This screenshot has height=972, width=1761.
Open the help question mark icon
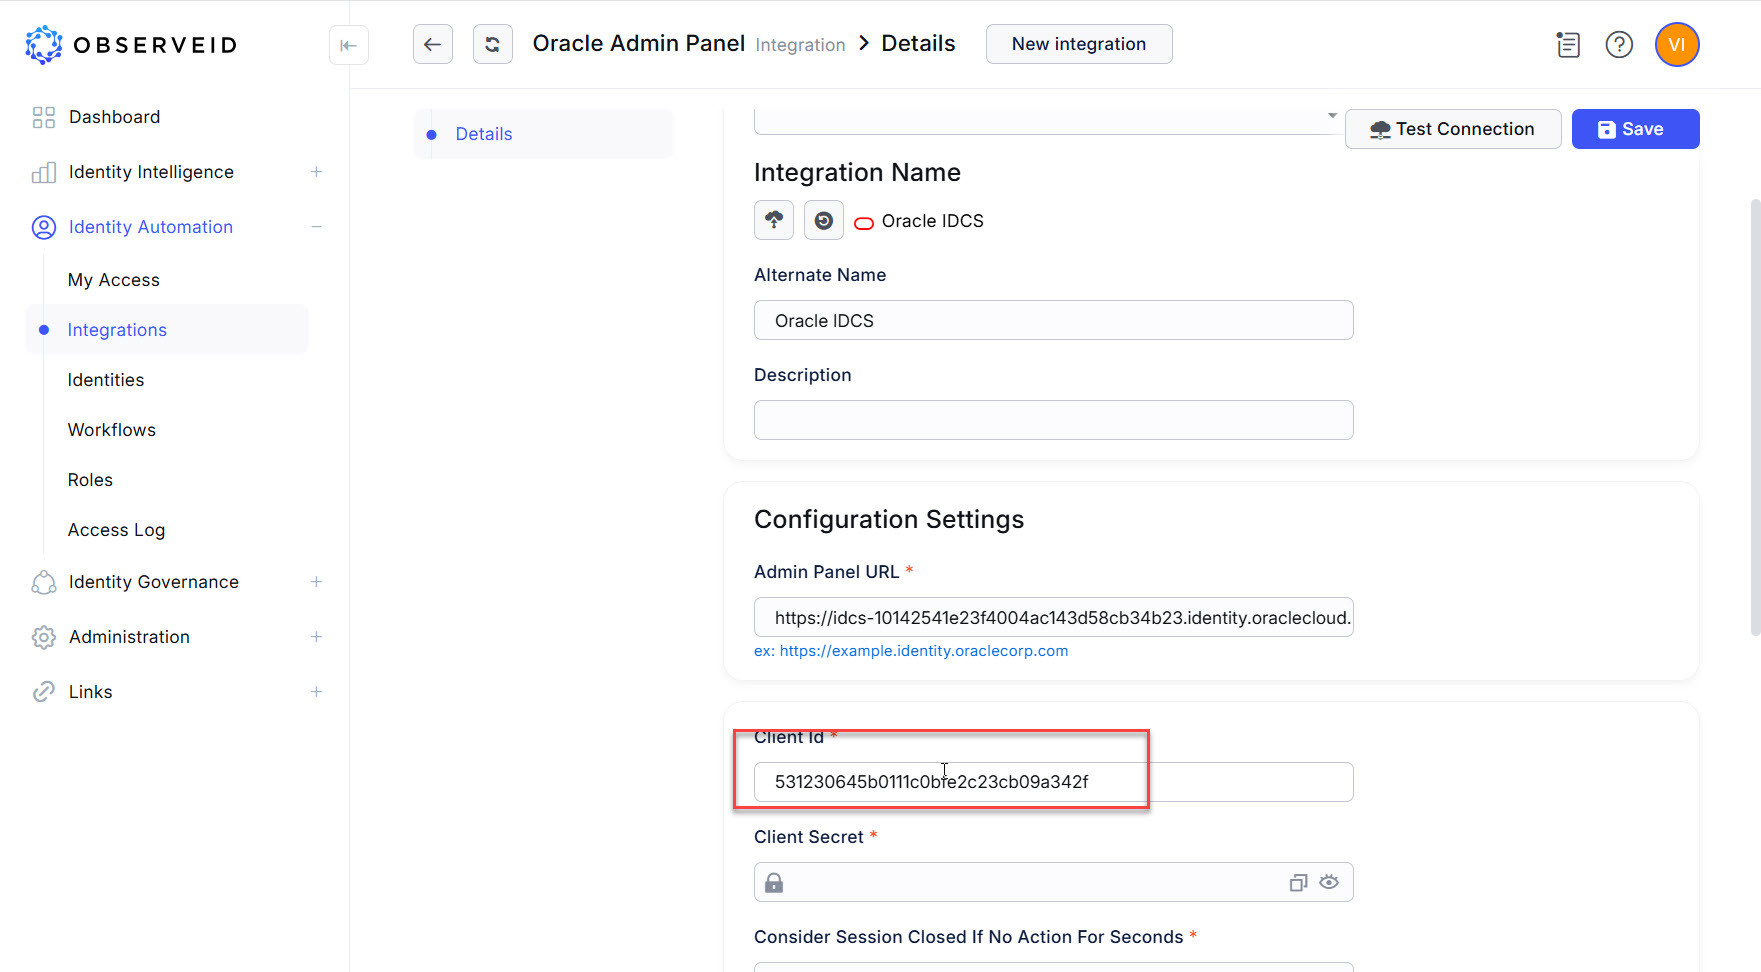tap(1618, 45)
